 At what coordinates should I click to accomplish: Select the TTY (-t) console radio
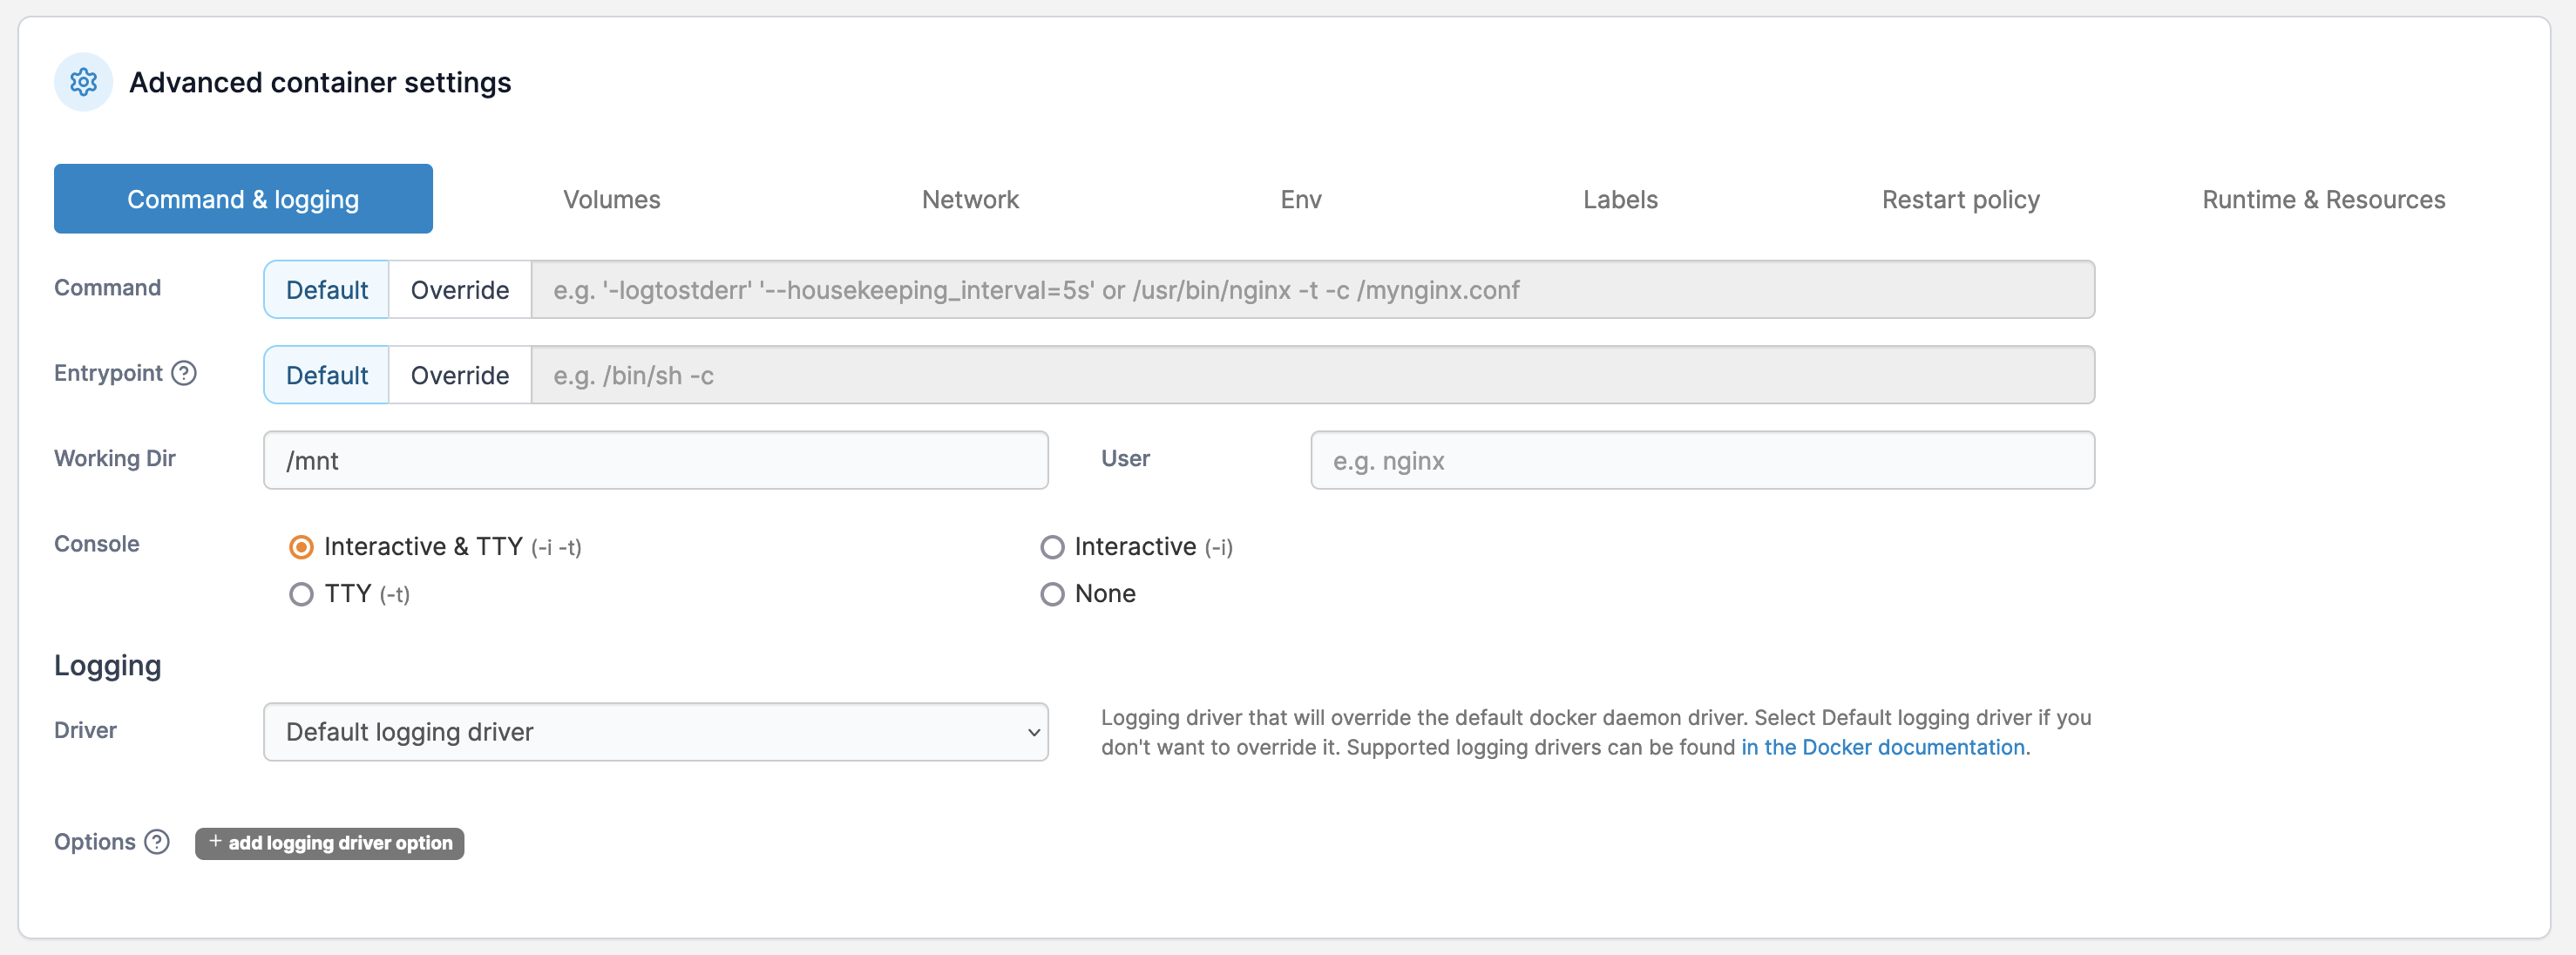coord(301,594)
